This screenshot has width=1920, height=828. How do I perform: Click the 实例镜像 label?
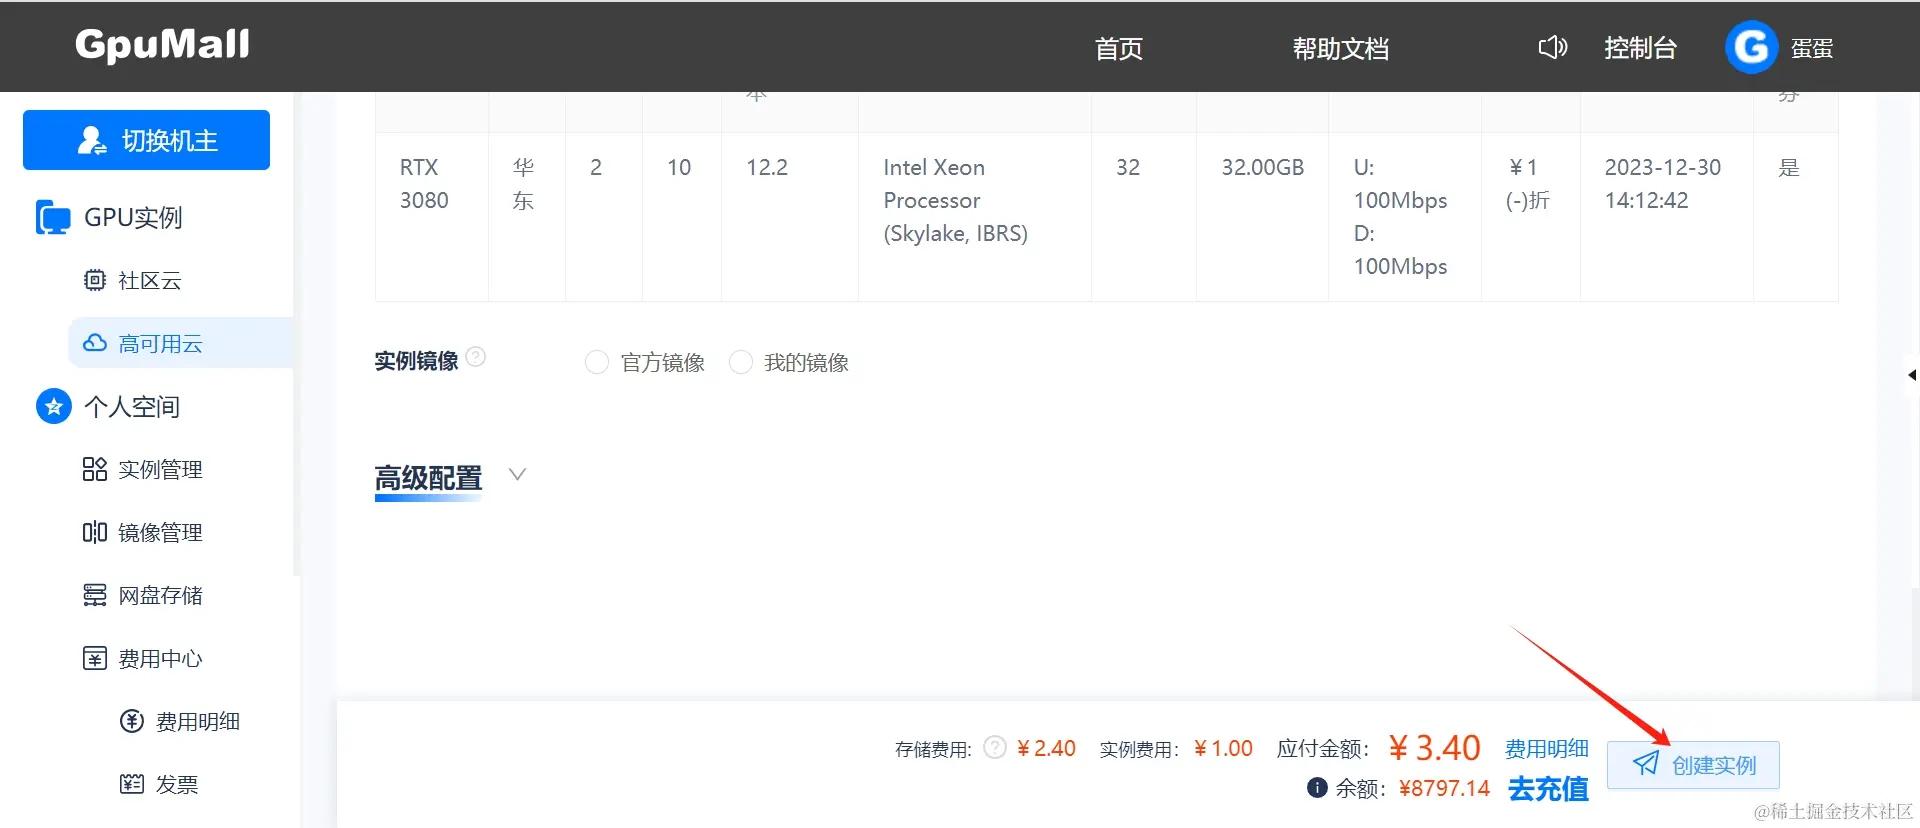[x=416, y=361]
